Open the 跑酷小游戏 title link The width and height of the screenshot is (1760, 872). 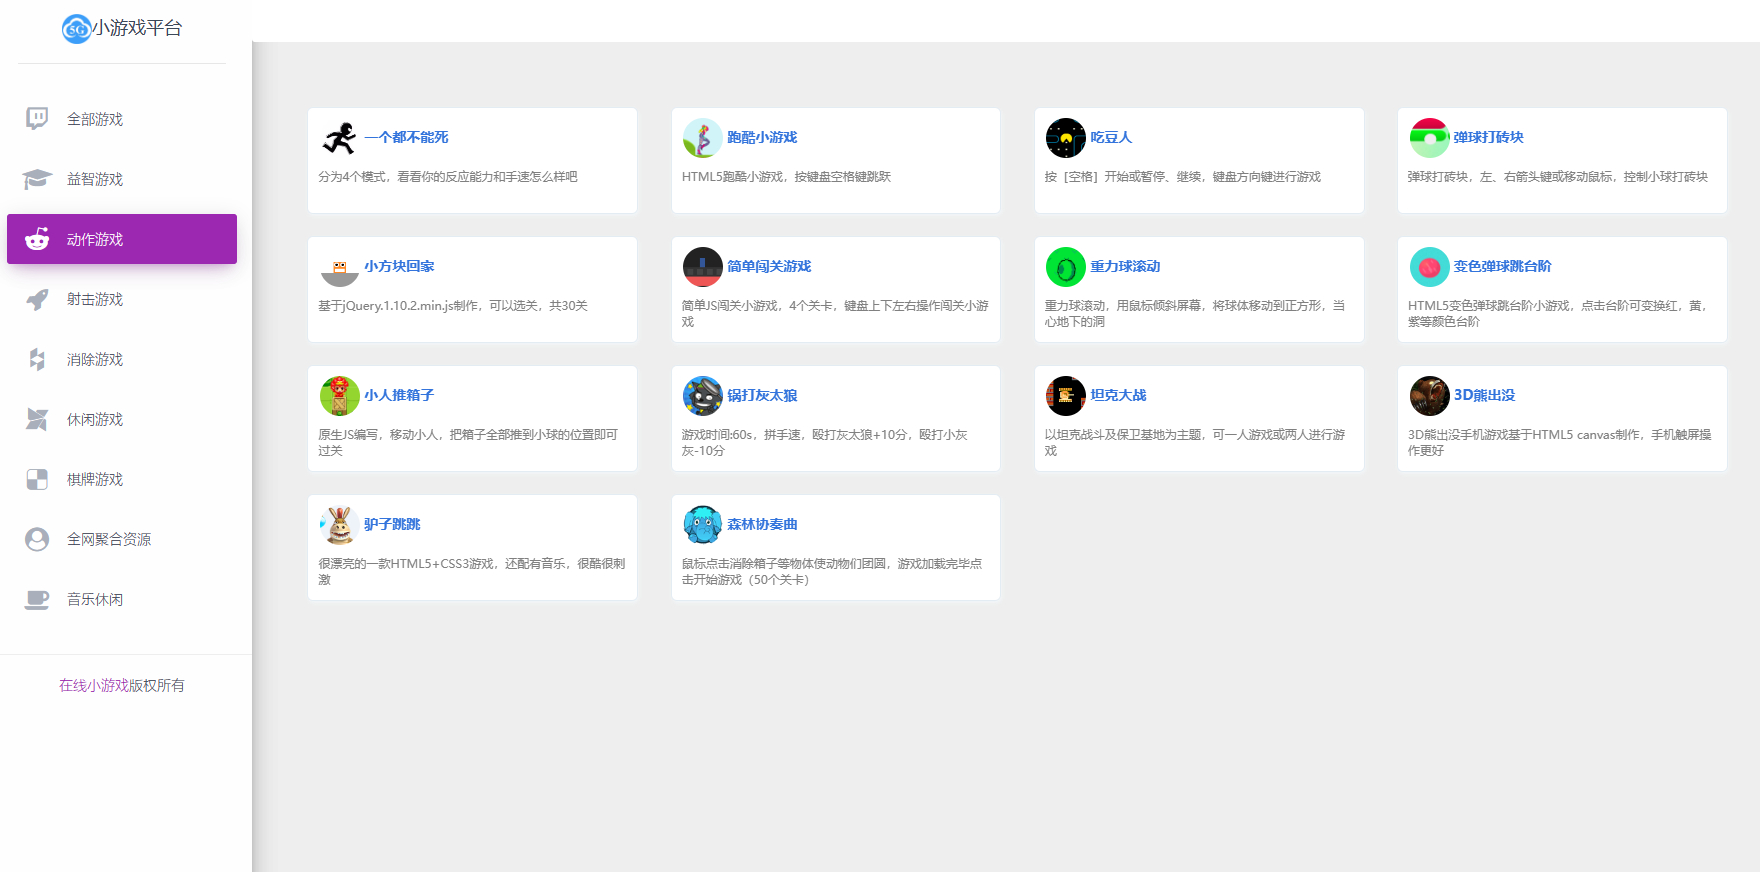tap(762, 137)
